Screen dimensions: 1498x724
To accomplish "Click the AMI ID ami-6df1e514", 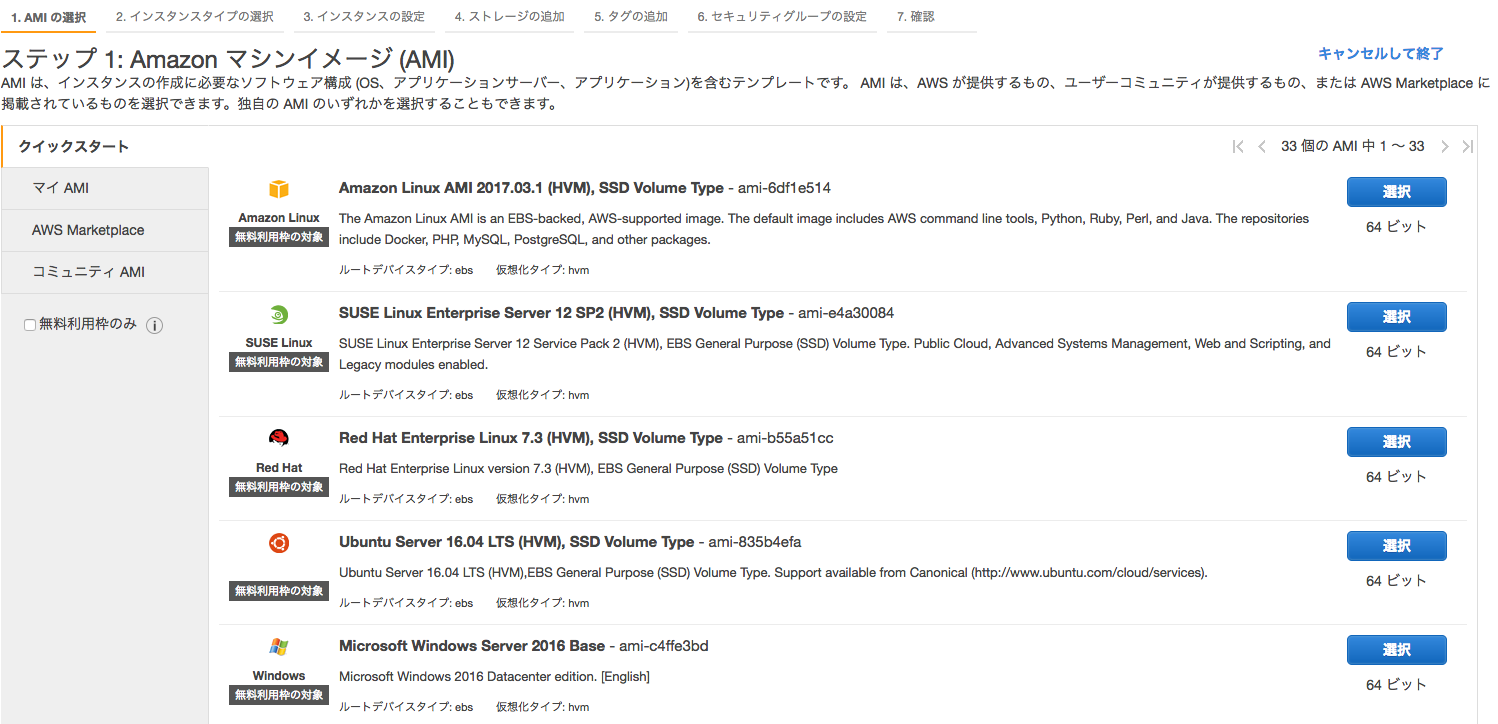I will 784,188.
